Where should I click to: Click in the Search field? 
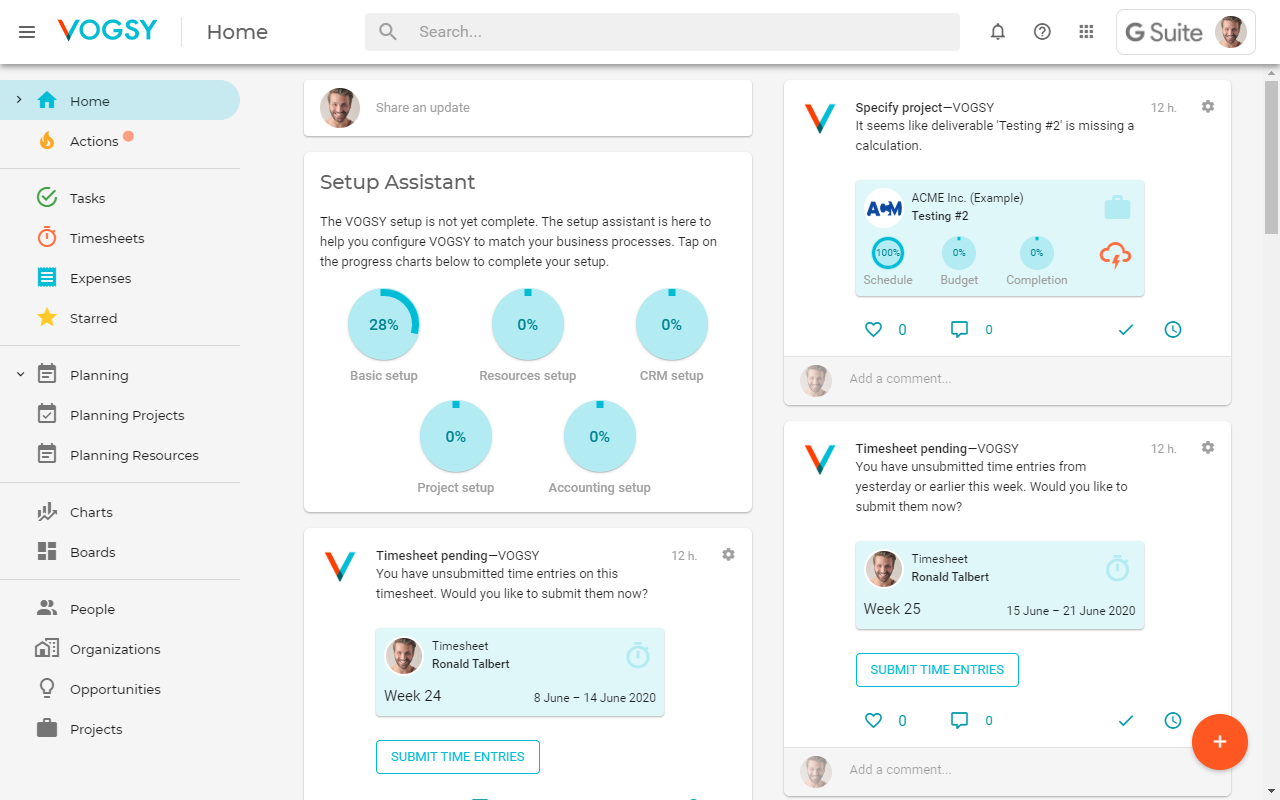(x=662, y=32)
